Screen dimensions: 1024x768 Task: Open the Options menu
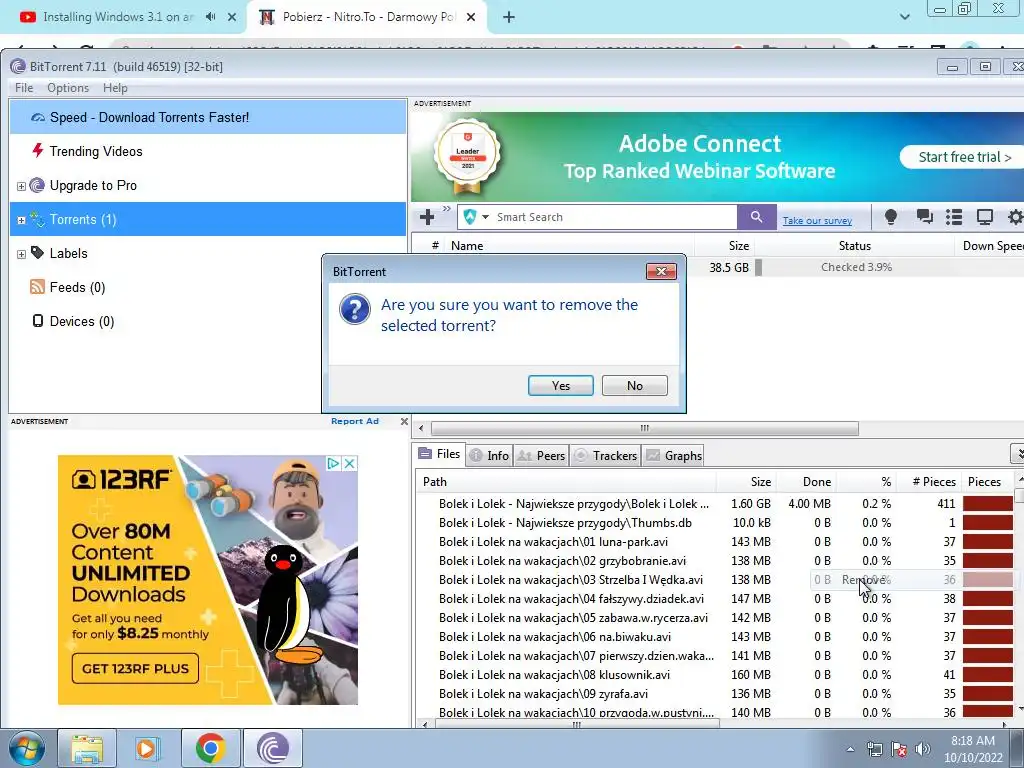click(68, 88)
